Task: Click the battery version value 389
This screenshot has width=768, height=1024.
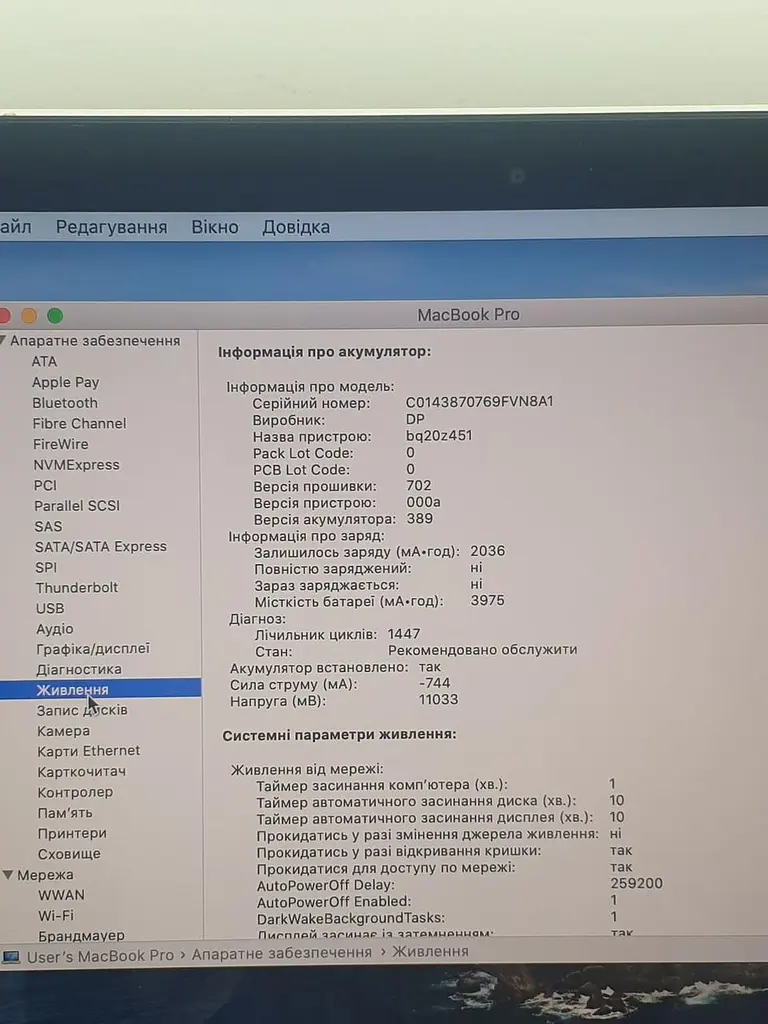Action: pyautogui.click(x=419, y=519)
